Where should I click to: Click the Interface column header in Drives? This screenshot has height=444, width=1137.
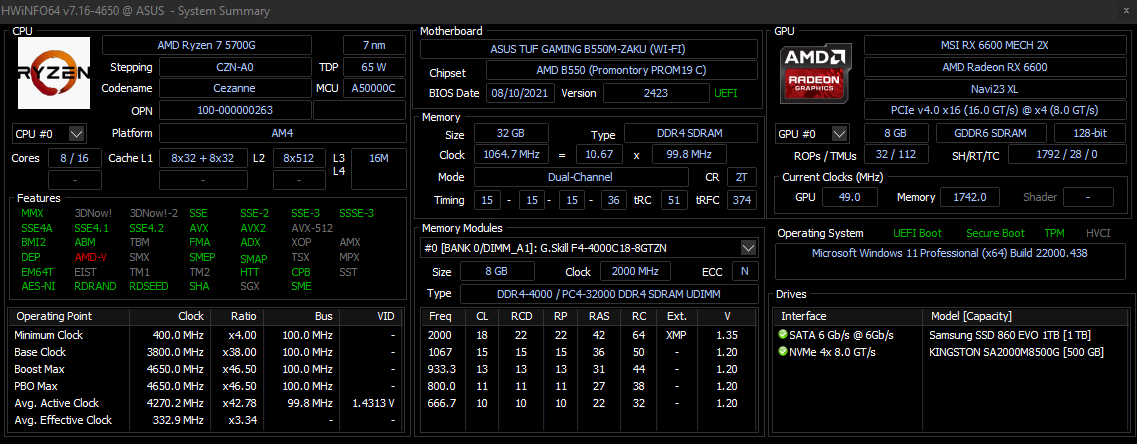click(x=848, y=316)
